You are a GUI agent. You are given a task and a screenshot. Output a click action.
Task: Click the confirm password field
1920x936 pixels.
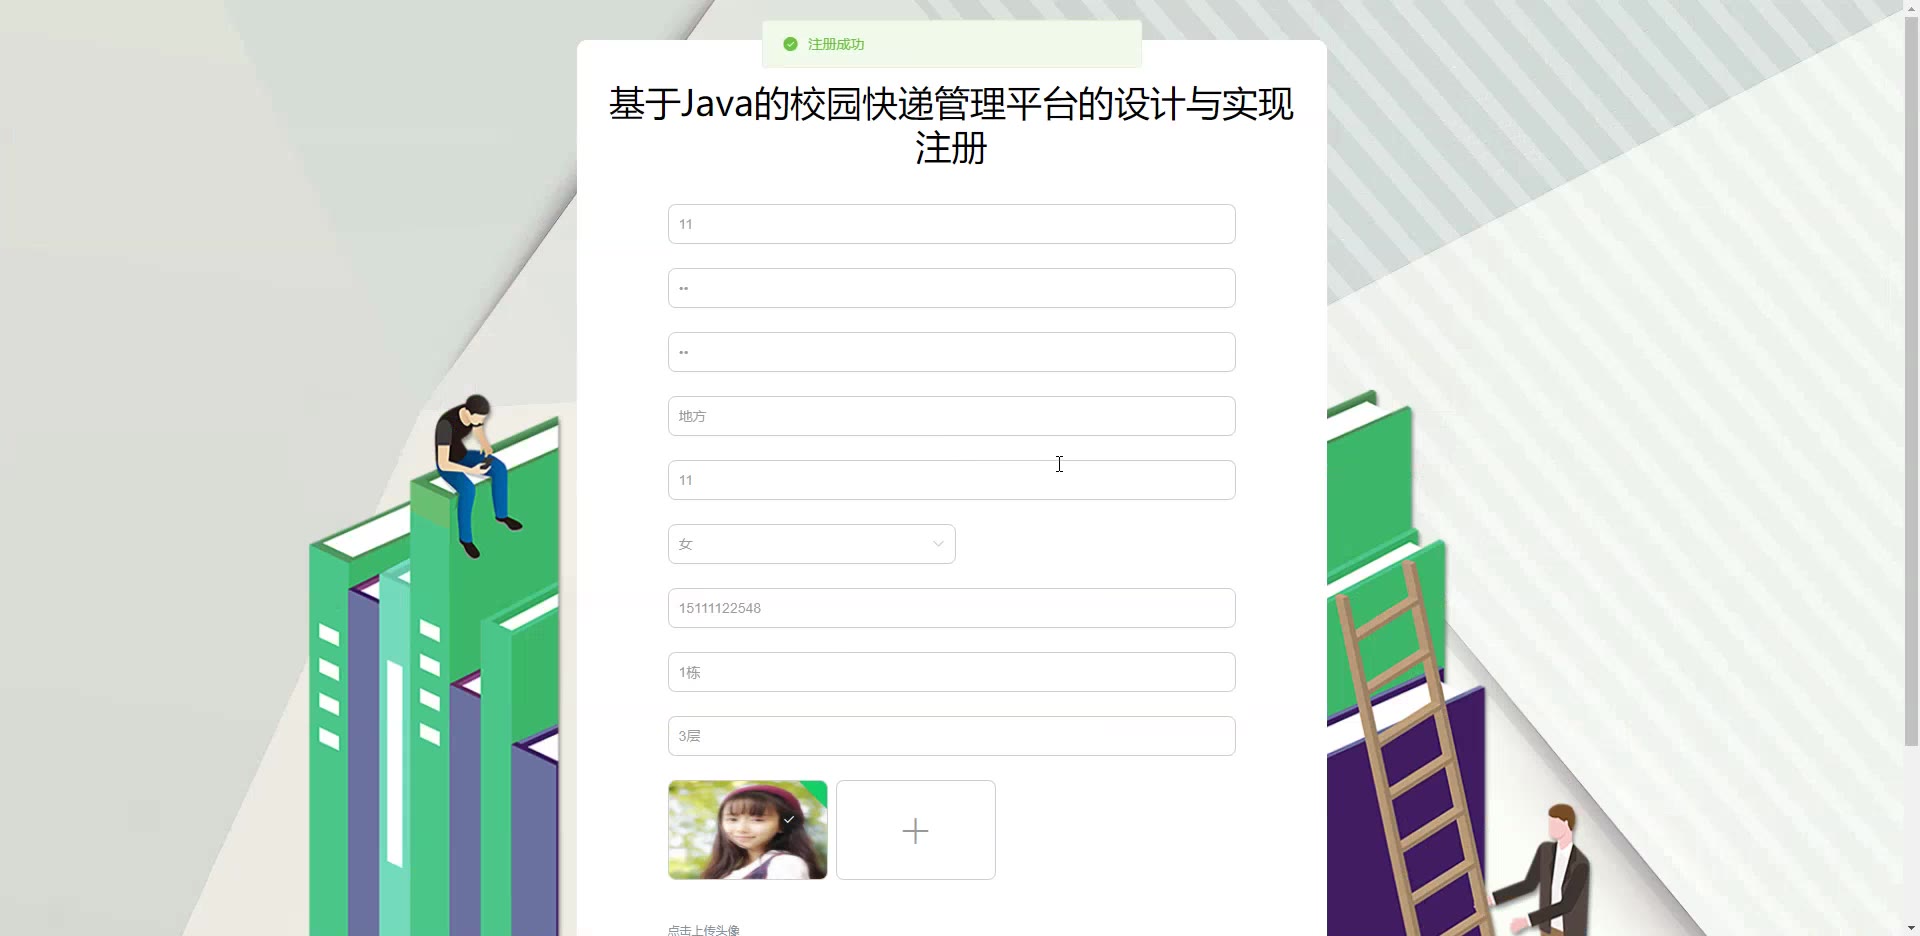(951, 352)
